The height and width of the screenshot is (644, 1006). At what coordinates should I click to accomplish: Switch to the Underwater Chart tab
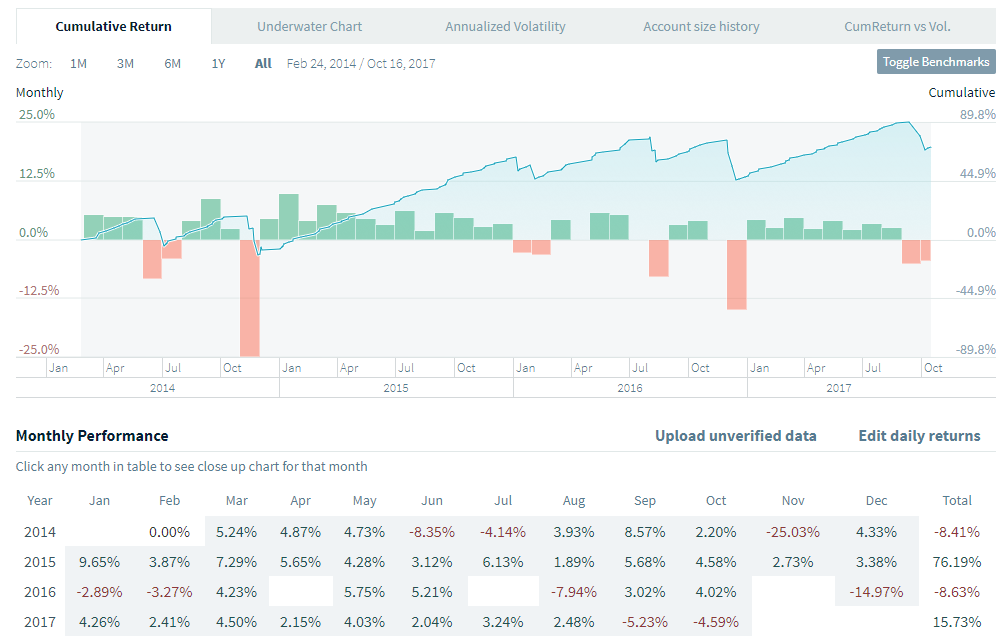point(309,26)
